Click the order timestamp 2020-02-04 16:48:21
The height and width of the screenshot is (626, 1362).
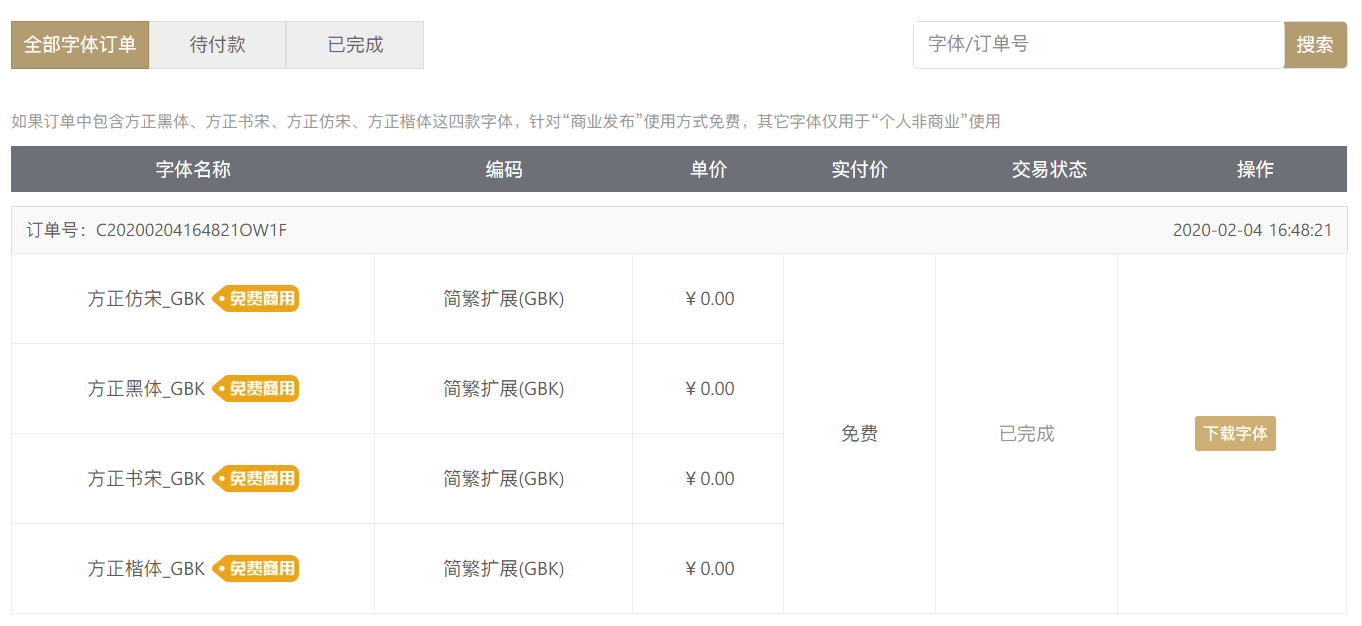(x=1252, y=230)
